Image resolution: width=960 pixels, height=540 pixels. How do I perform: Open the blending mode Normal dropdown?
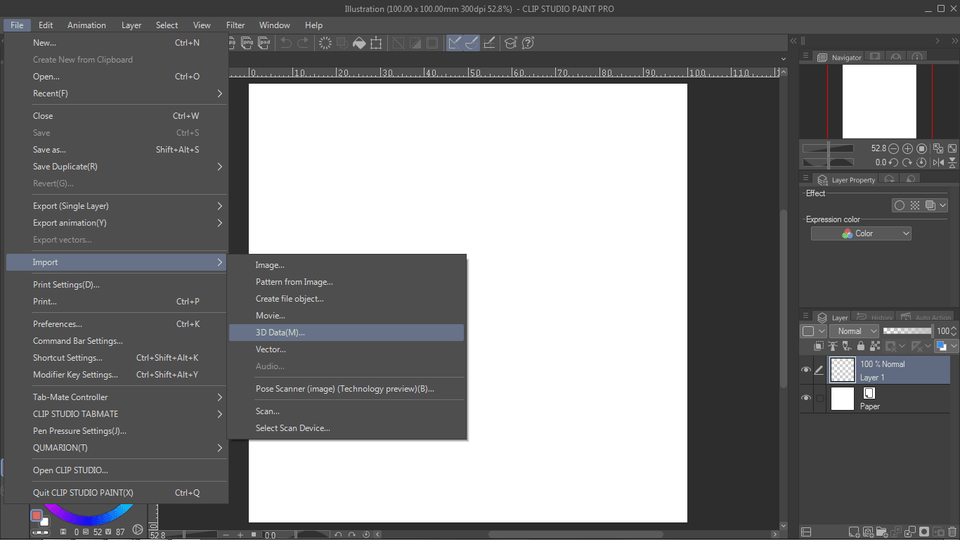(854, 331)
